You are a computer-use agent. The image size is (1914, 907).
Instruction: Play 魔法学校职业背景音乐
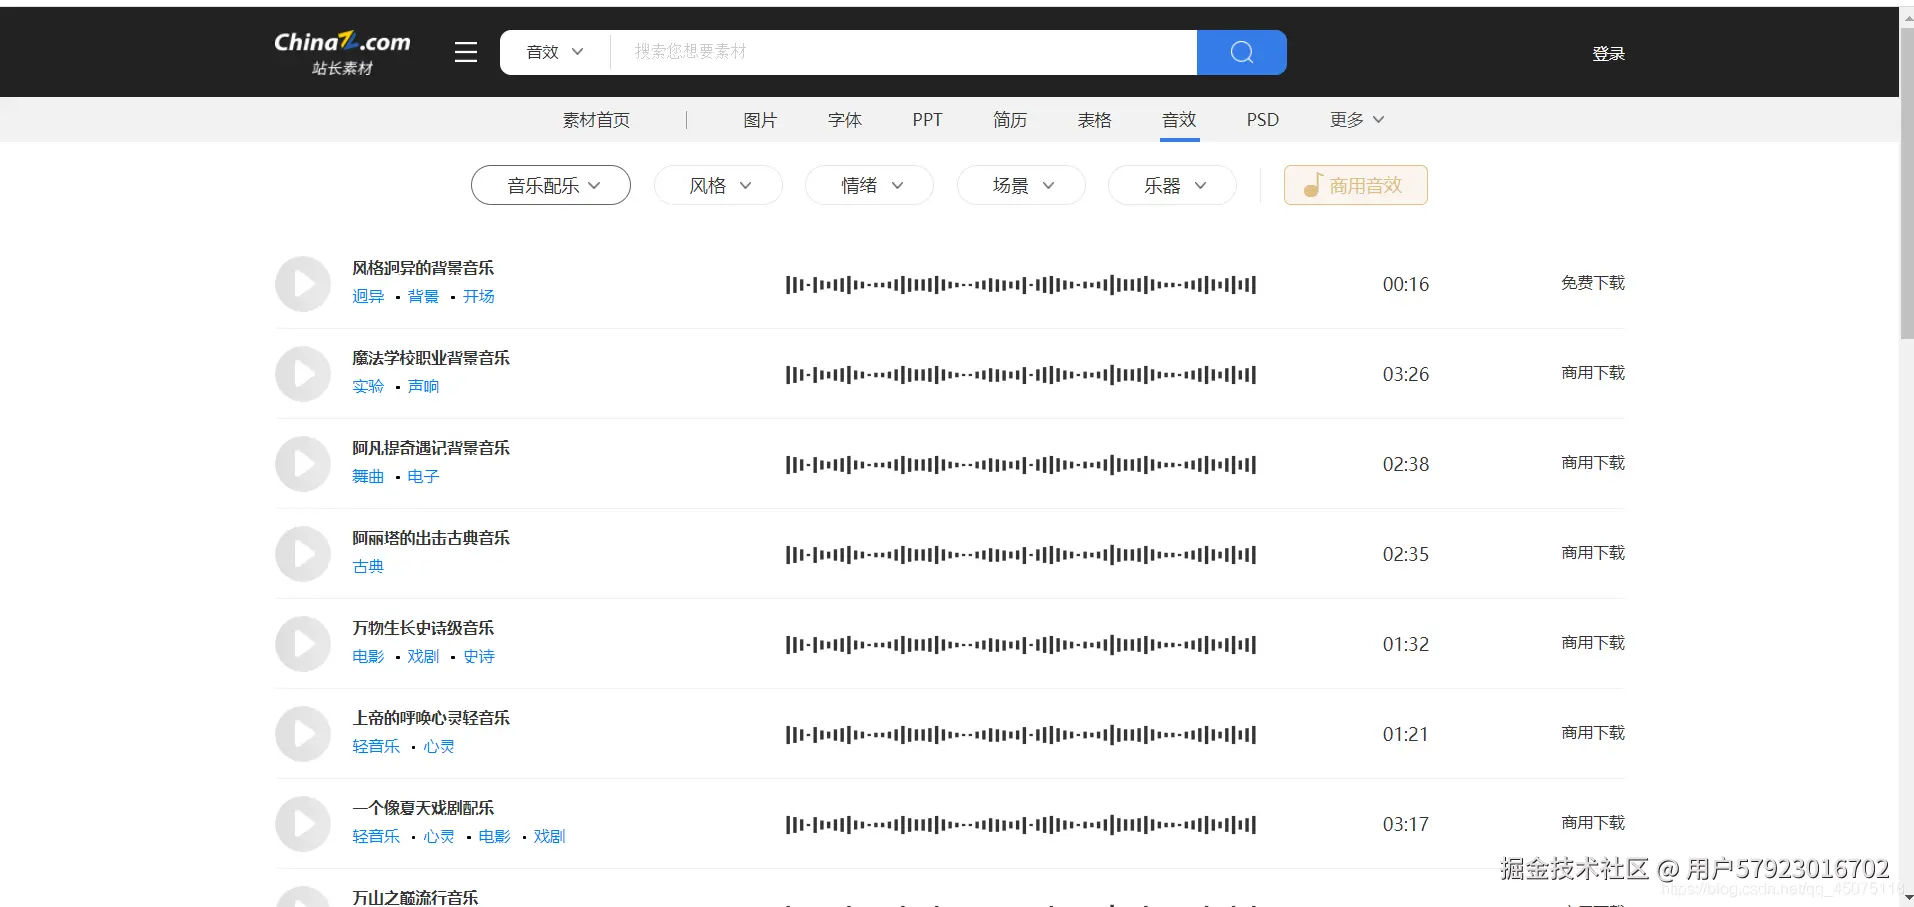(x=302, y=373)
